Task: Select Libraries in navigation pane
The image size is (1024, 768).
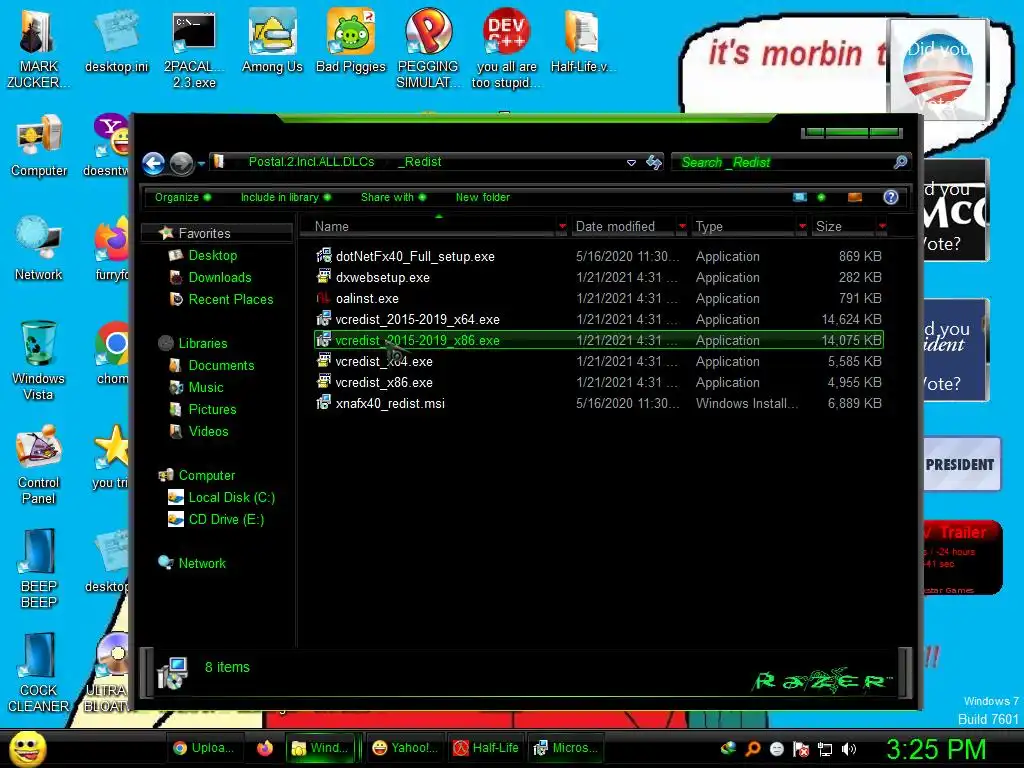Action: pyautogui.click(x=202, y=344)
